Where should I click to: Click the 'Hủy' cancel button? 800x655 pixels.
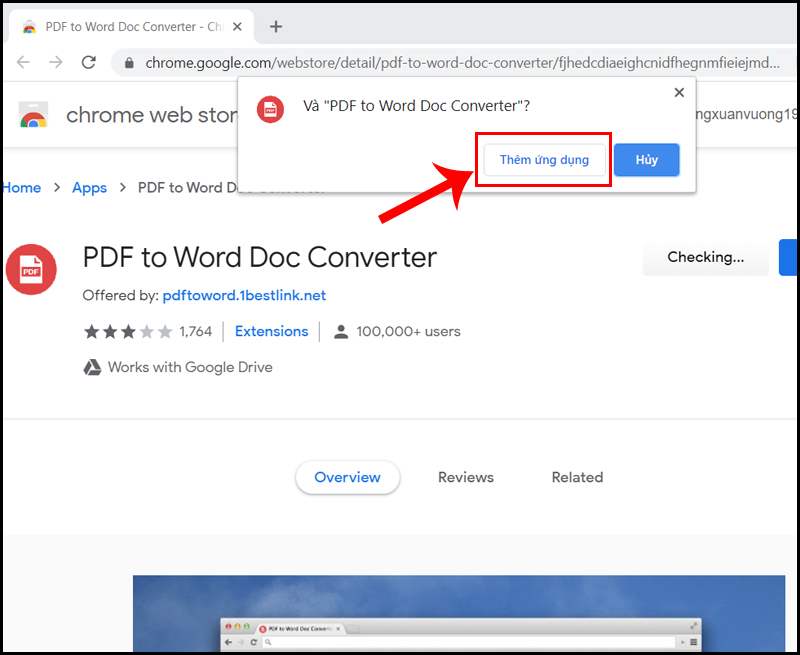click(646, 160)
